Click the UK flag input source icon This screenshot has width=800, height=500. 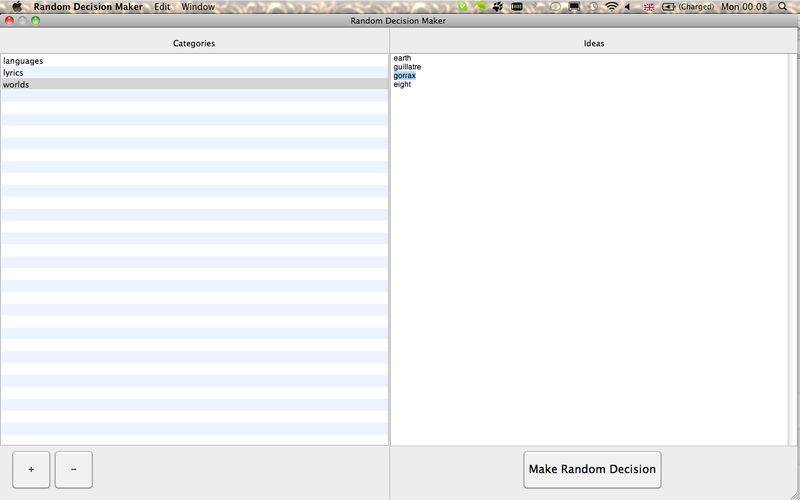click(649, 7)
